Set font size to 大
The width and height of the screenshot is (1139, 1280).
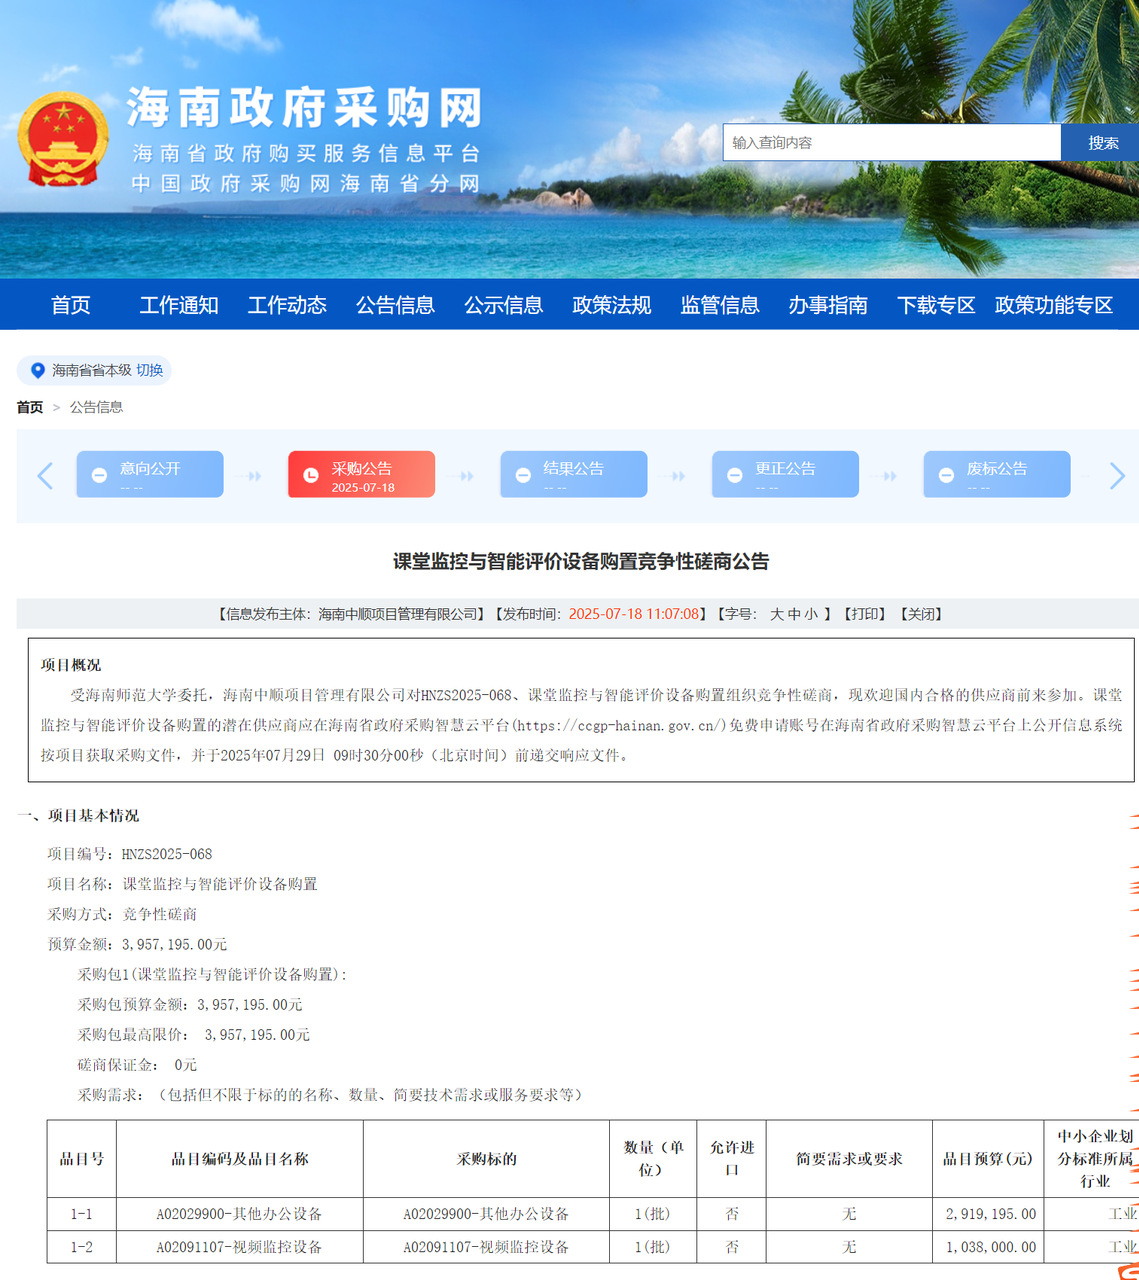[777, 614]
